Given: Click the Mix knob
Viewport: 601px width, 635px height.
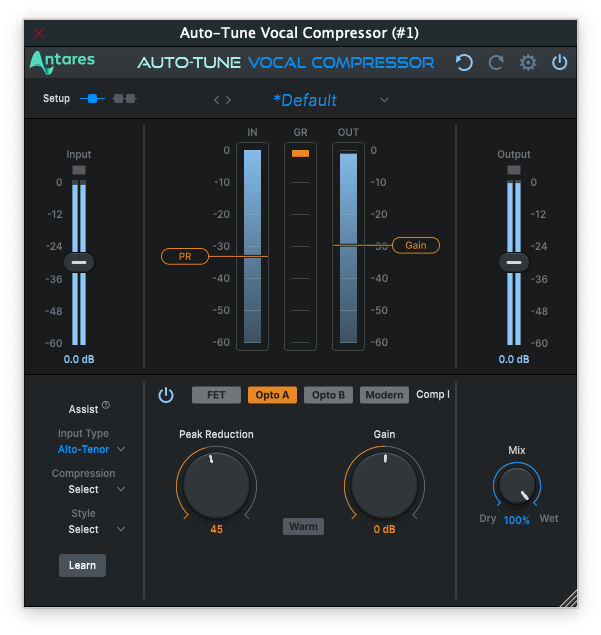Looking at the screenshot, I should tap(517, 486).
